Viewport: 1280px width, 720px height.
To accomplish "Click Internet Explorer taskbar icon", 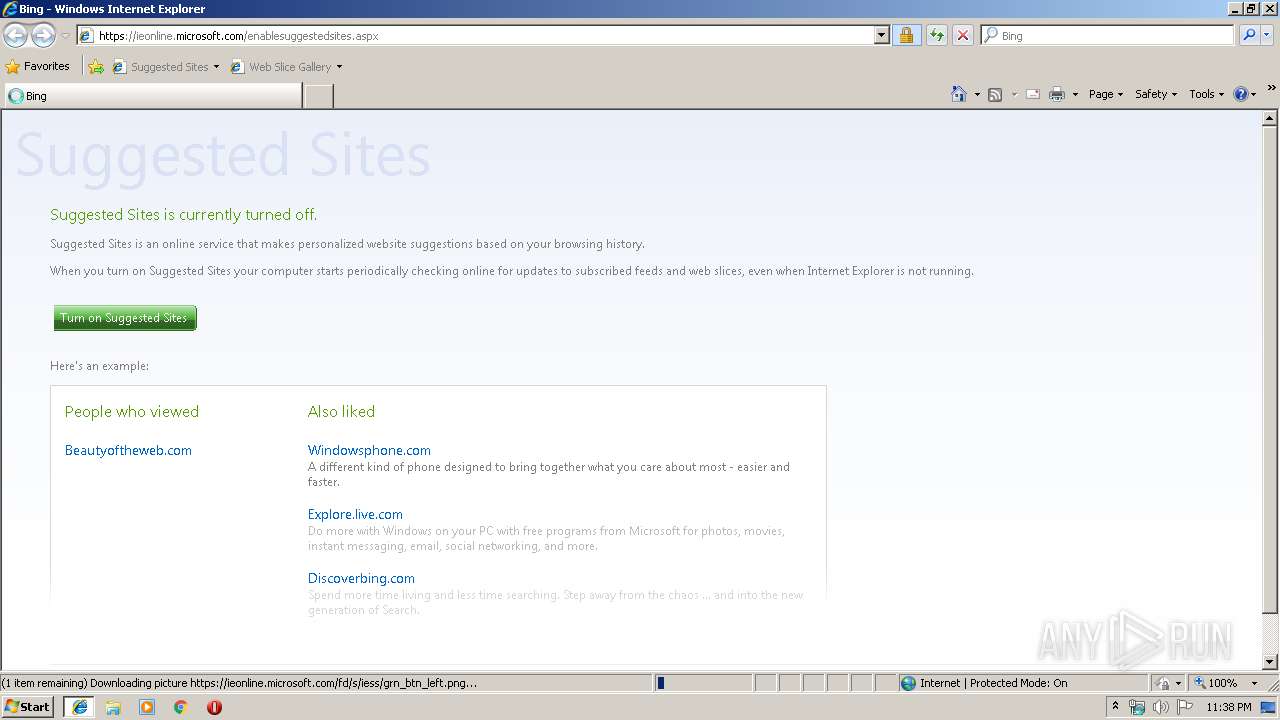I will coord(79,707).
